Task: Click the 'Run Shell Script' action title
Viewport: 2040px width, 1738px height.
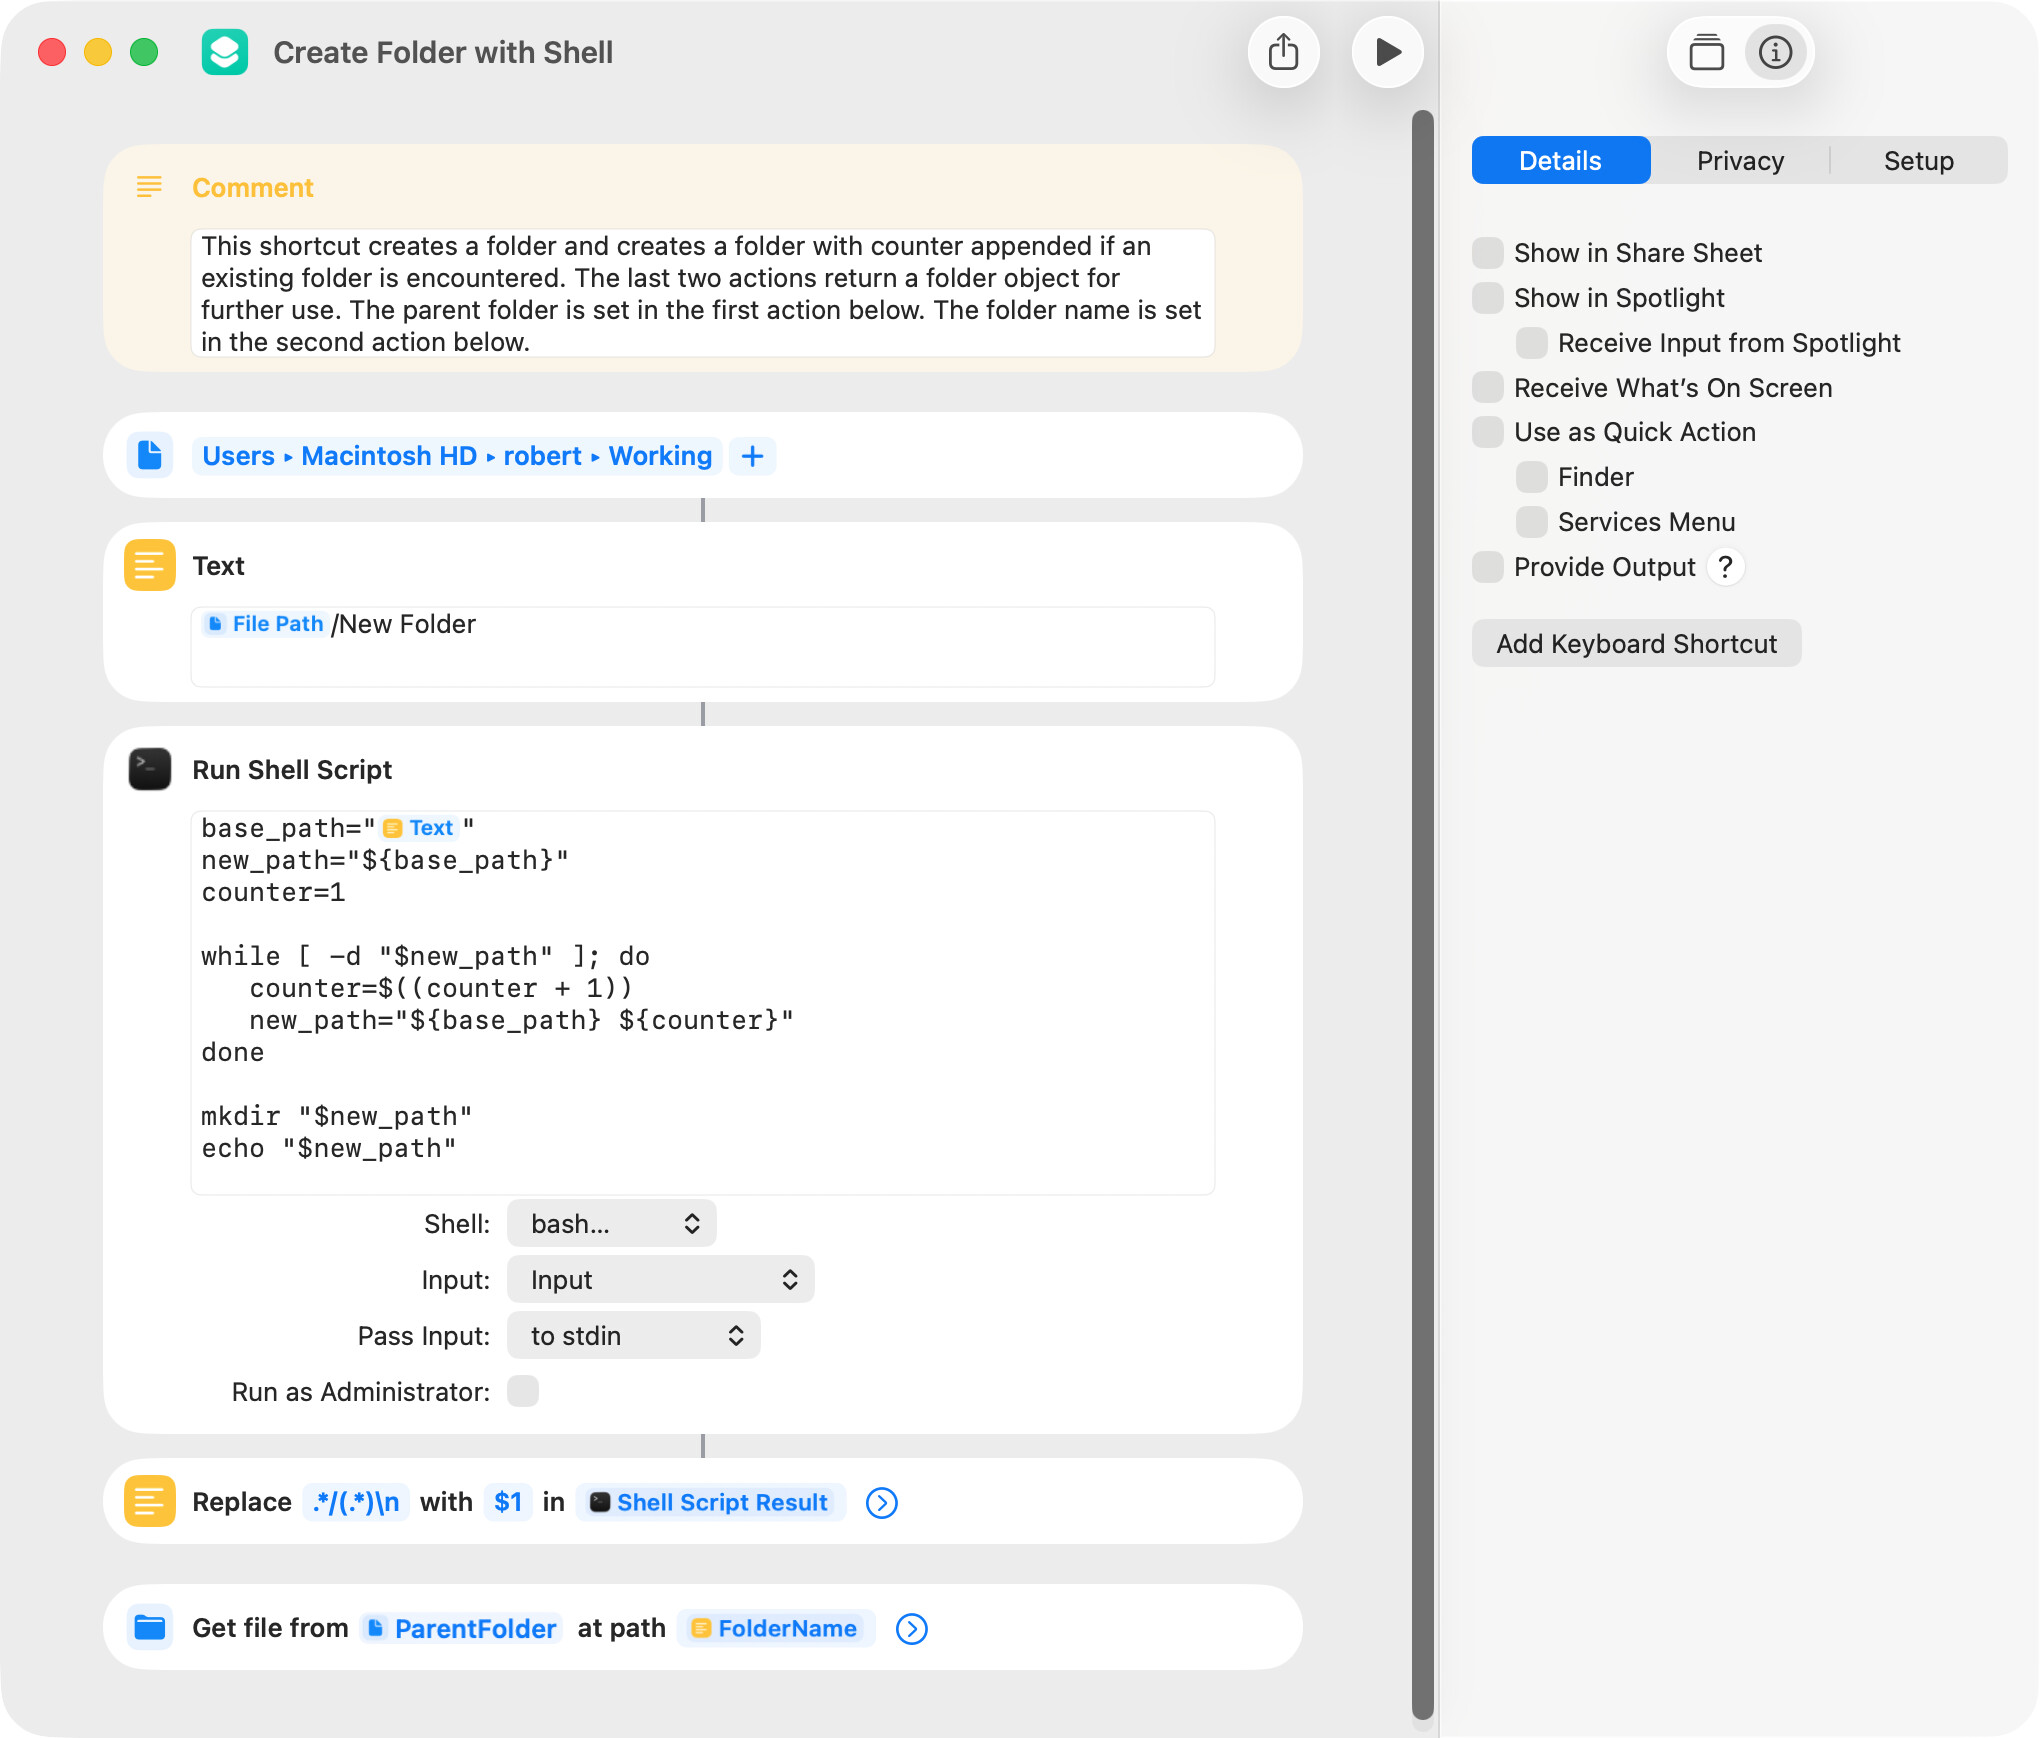Action: click(x=292, y=769)
